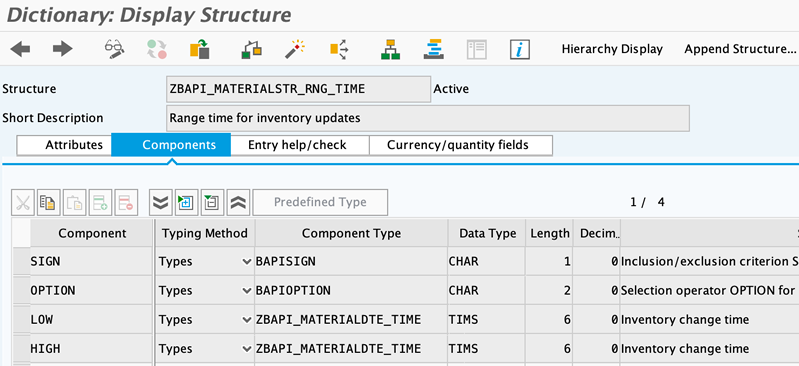Open the Currency/quantity fields tab
The image size is (799, 366).
coord(461,145)
